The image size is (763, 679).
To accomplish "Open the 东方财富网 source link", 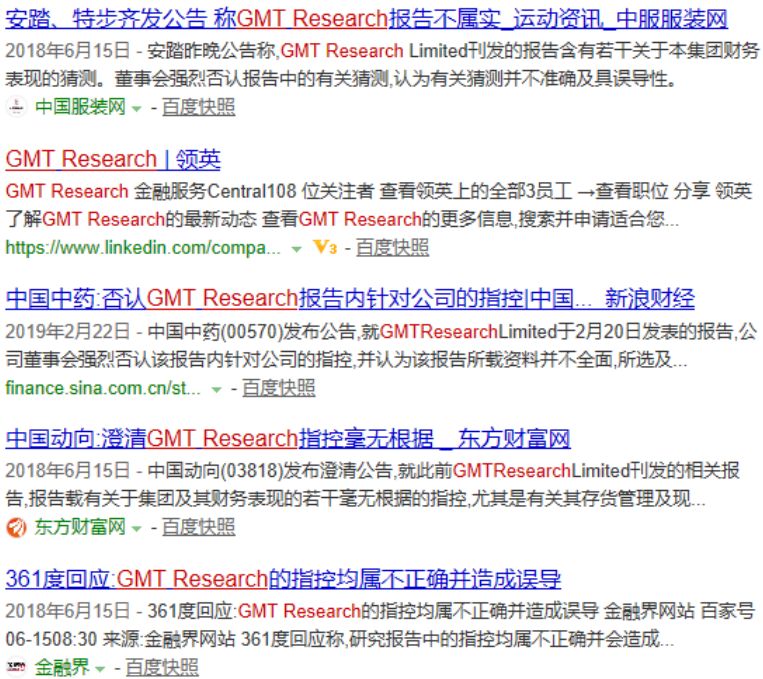I will [80, 527].
